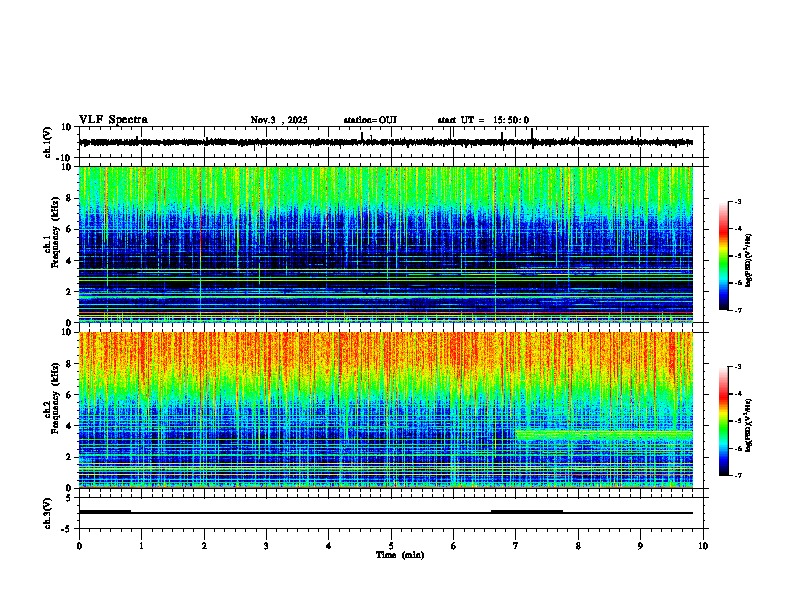Click the time axis tick label "10" under ch.3

click(703, 546)
